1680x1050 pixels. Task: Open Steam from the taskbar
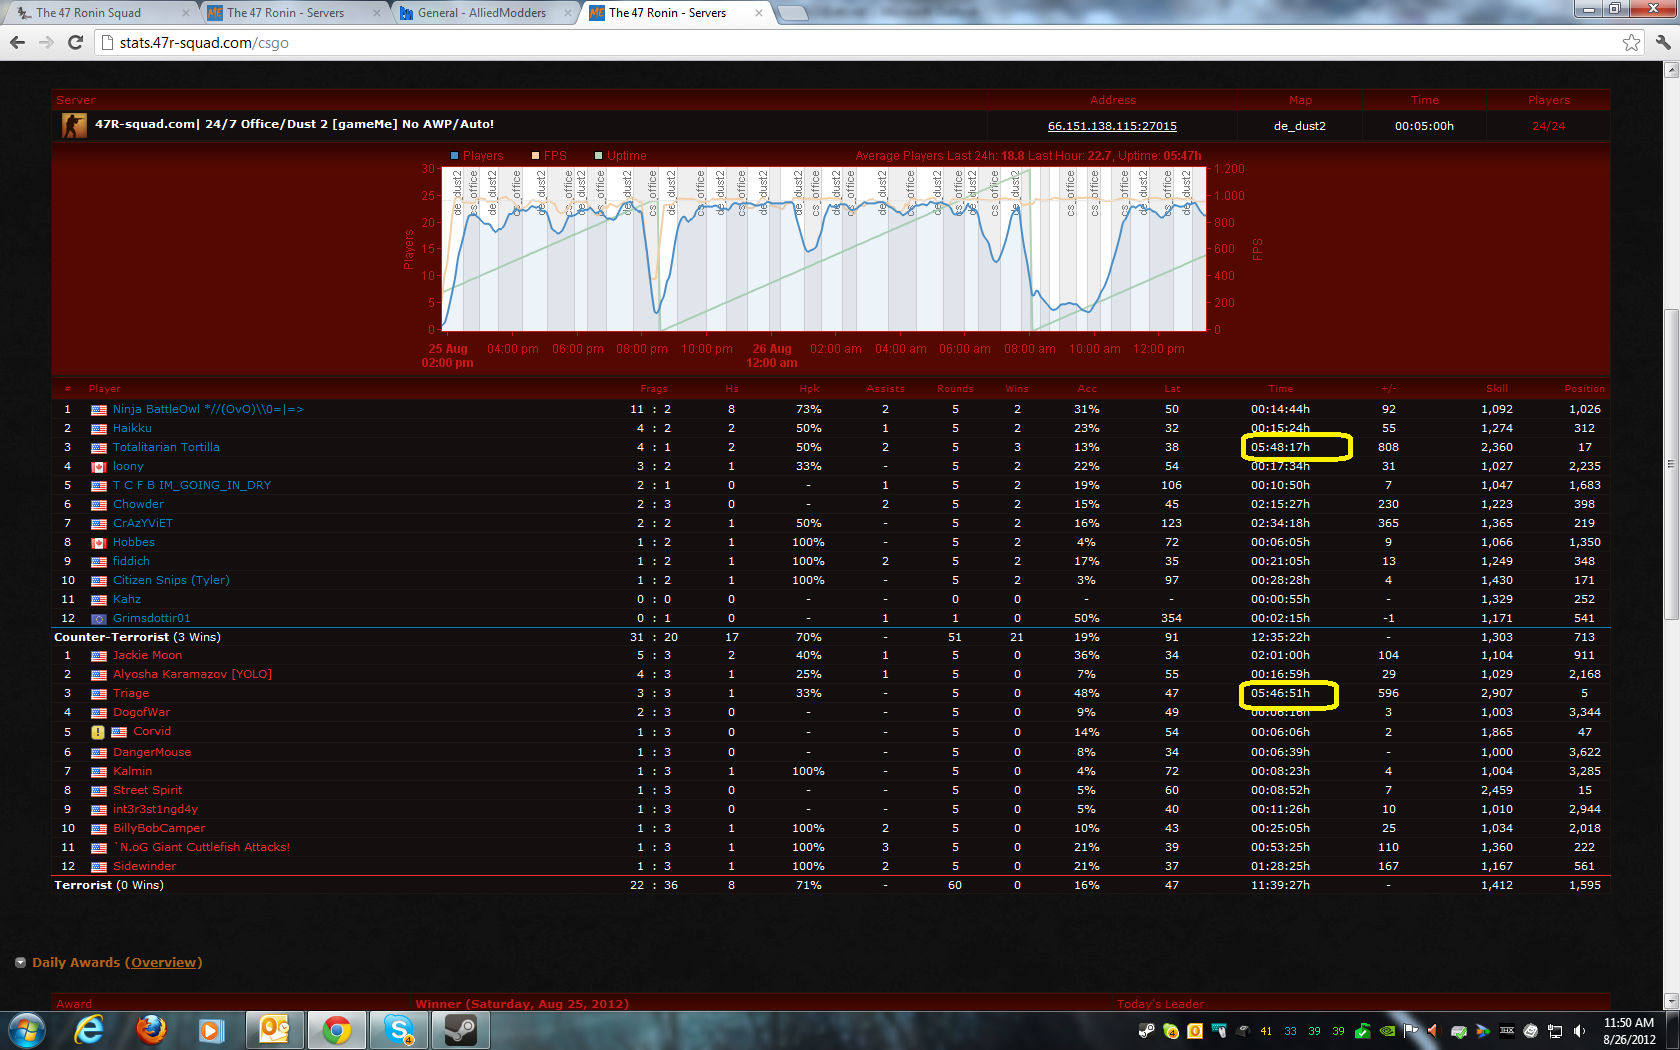460,1029
